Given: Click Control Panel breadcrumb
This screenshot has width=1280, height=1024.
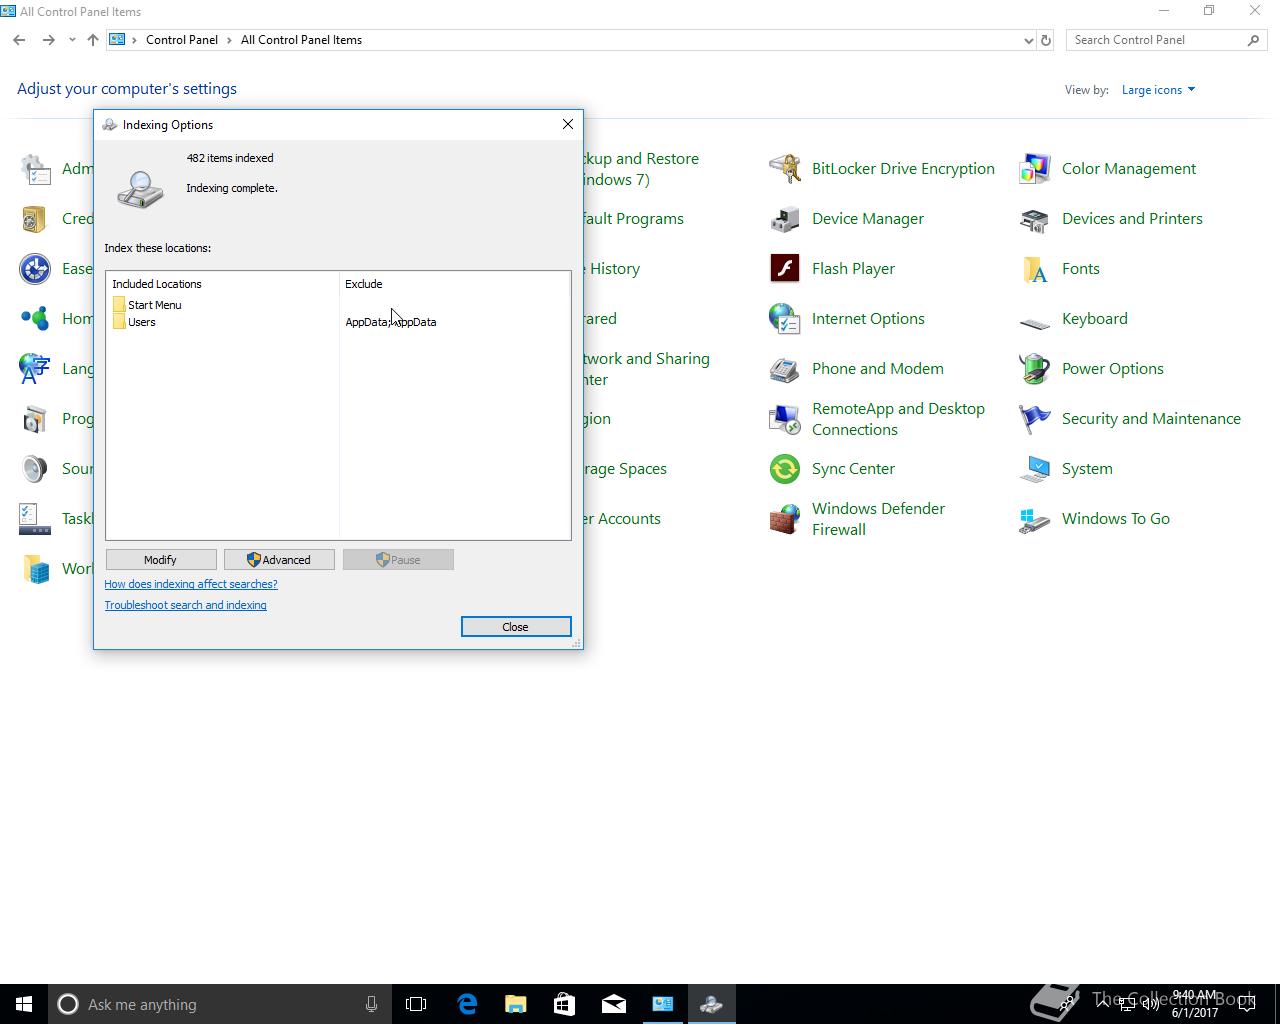Looking at the screenshot, I should [182, 40].
